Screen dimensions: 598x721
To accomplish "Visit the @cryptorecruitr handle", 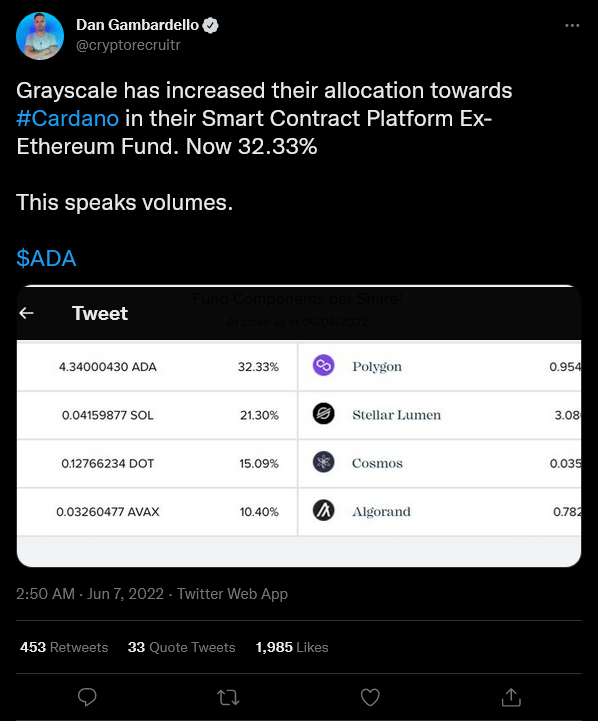I will click(128, 45).
